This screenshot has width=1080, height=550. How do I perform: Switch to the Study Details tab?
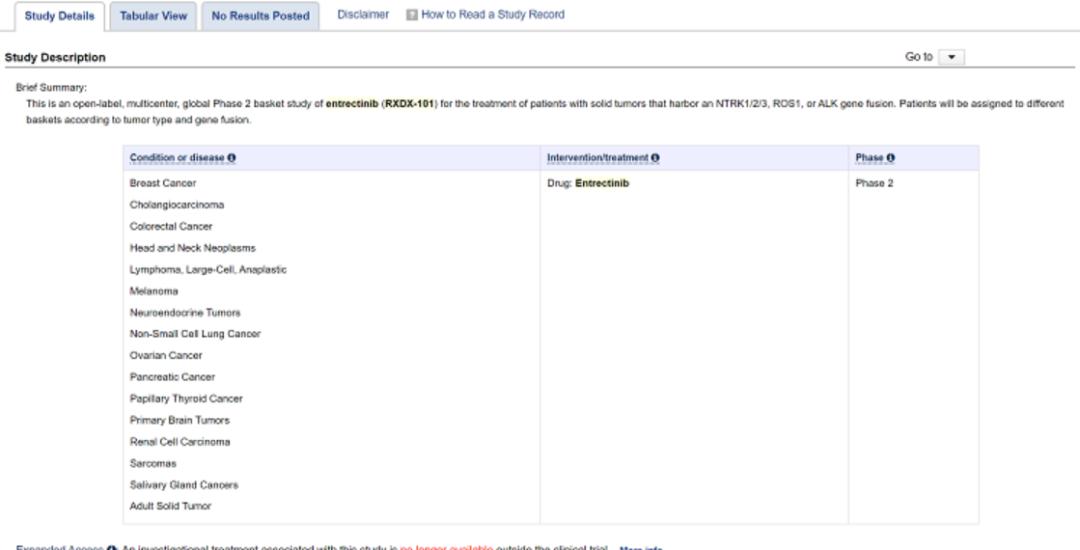[x=60, y=16]
